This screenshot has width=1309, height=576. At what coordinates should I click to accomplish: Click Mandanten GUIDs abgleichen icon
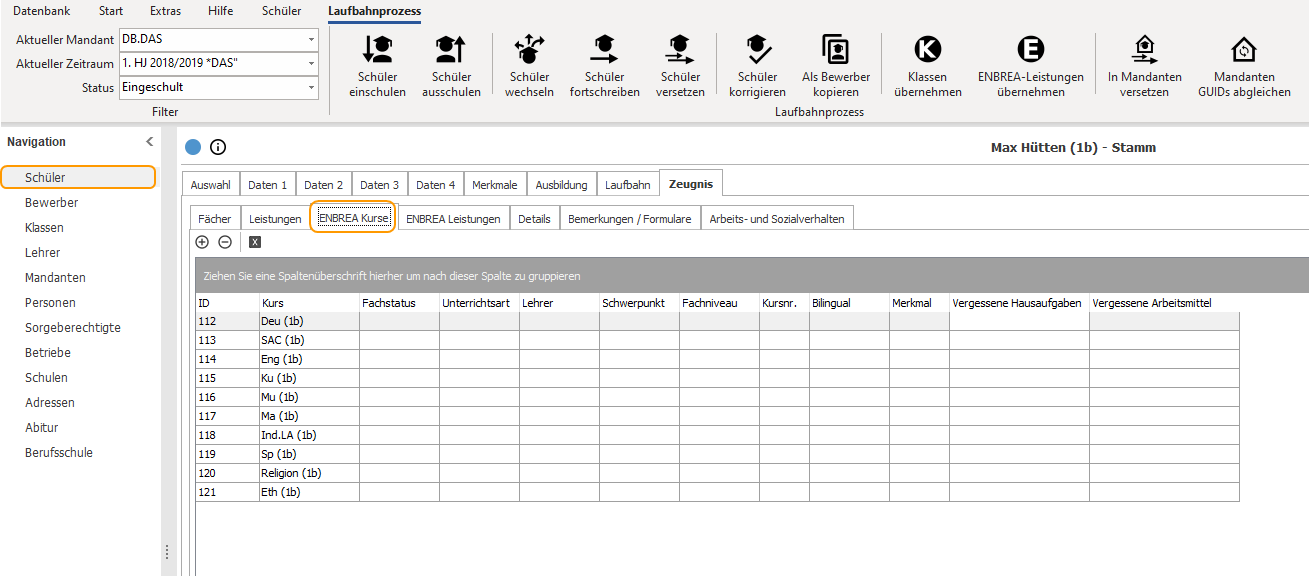click(x=1244, y=49)
